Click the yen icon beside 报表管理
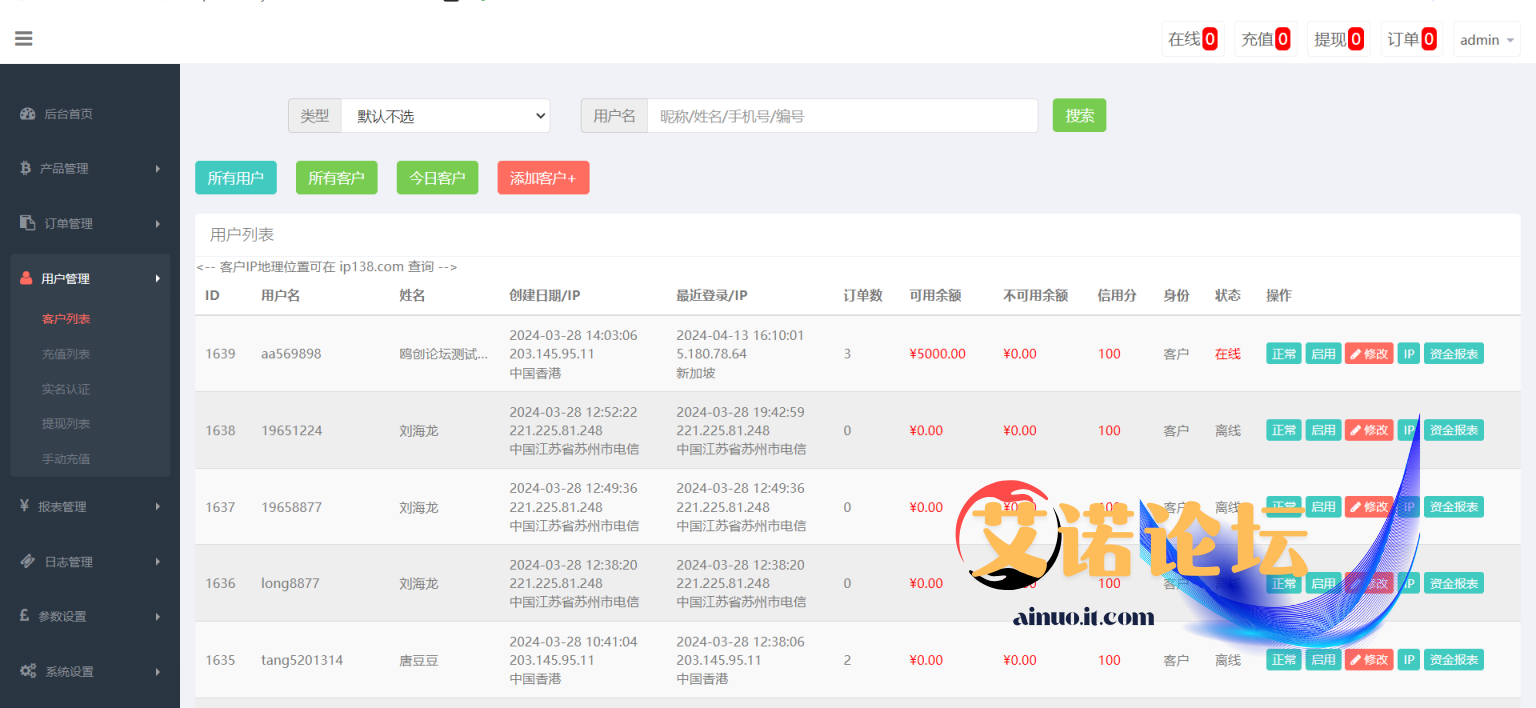 click(x=24, y=506)
